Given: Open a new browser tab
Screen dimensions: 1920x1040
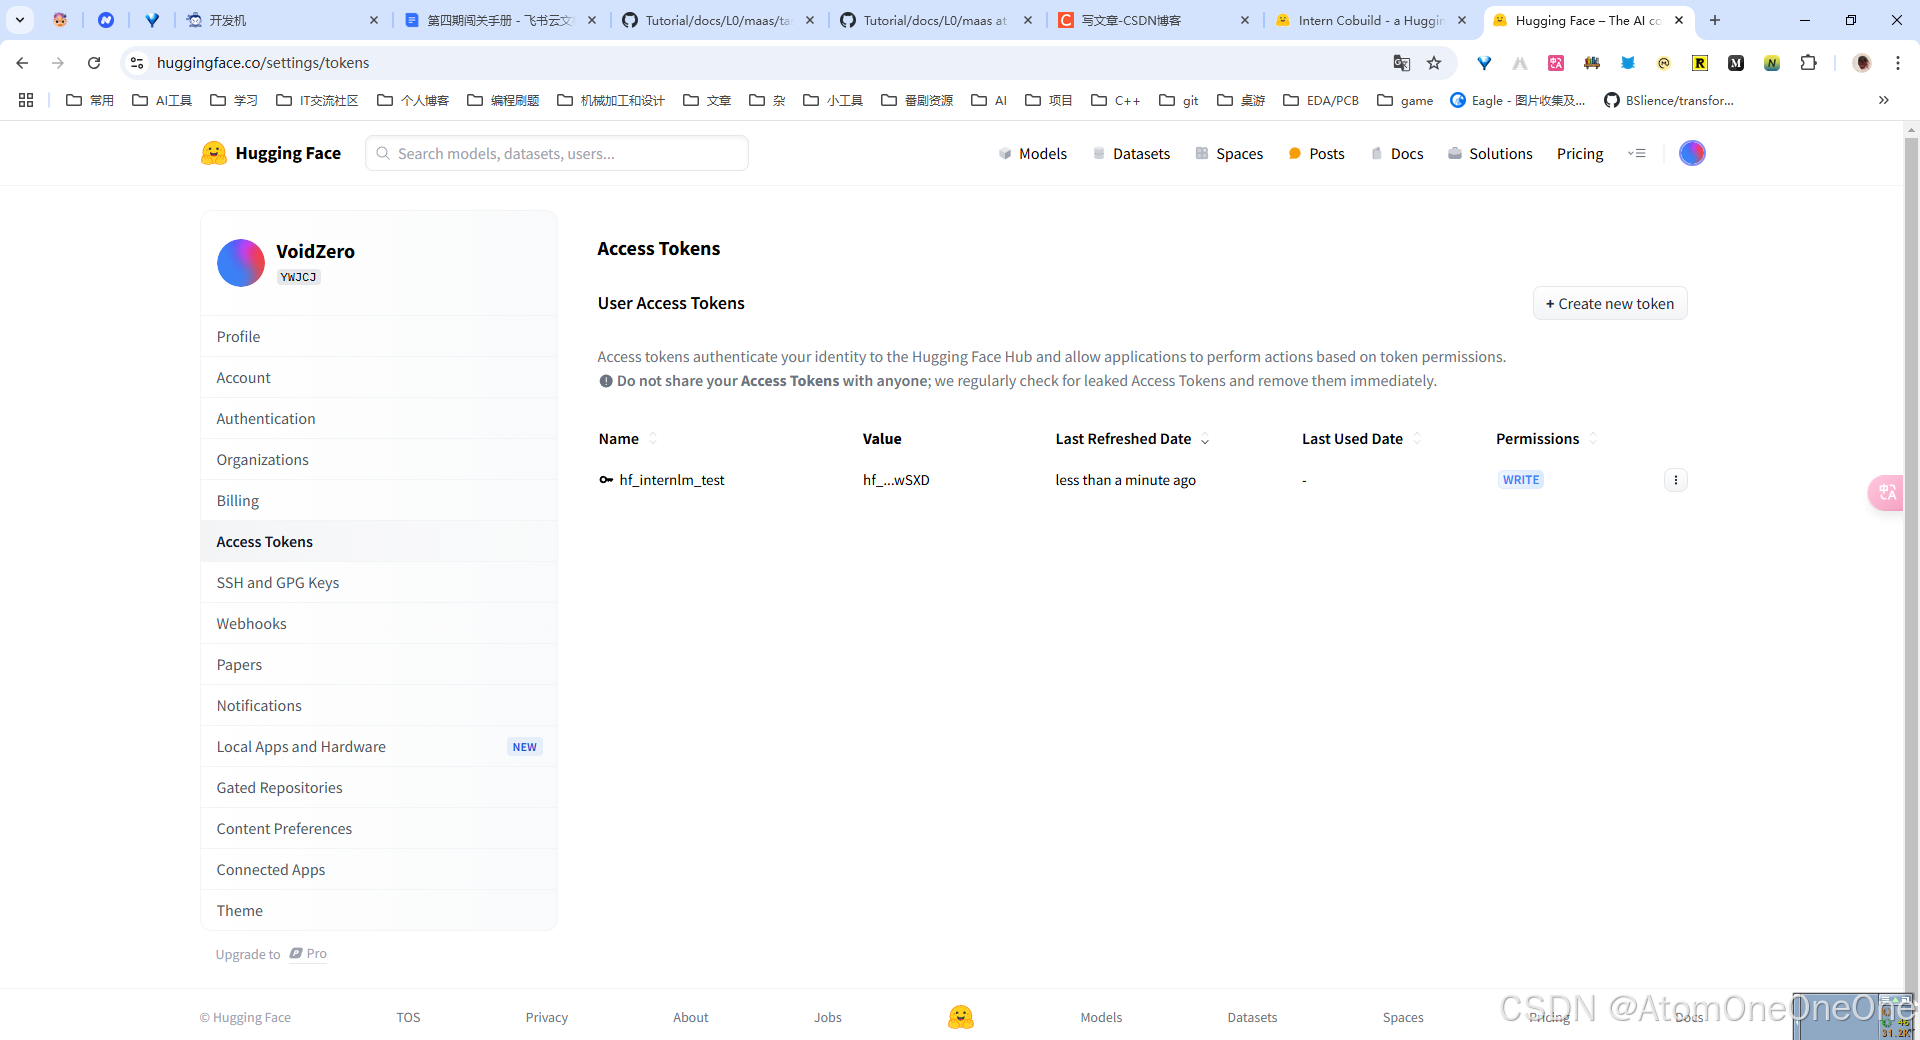Looking at the screenshot, I should click(1715, 20).
